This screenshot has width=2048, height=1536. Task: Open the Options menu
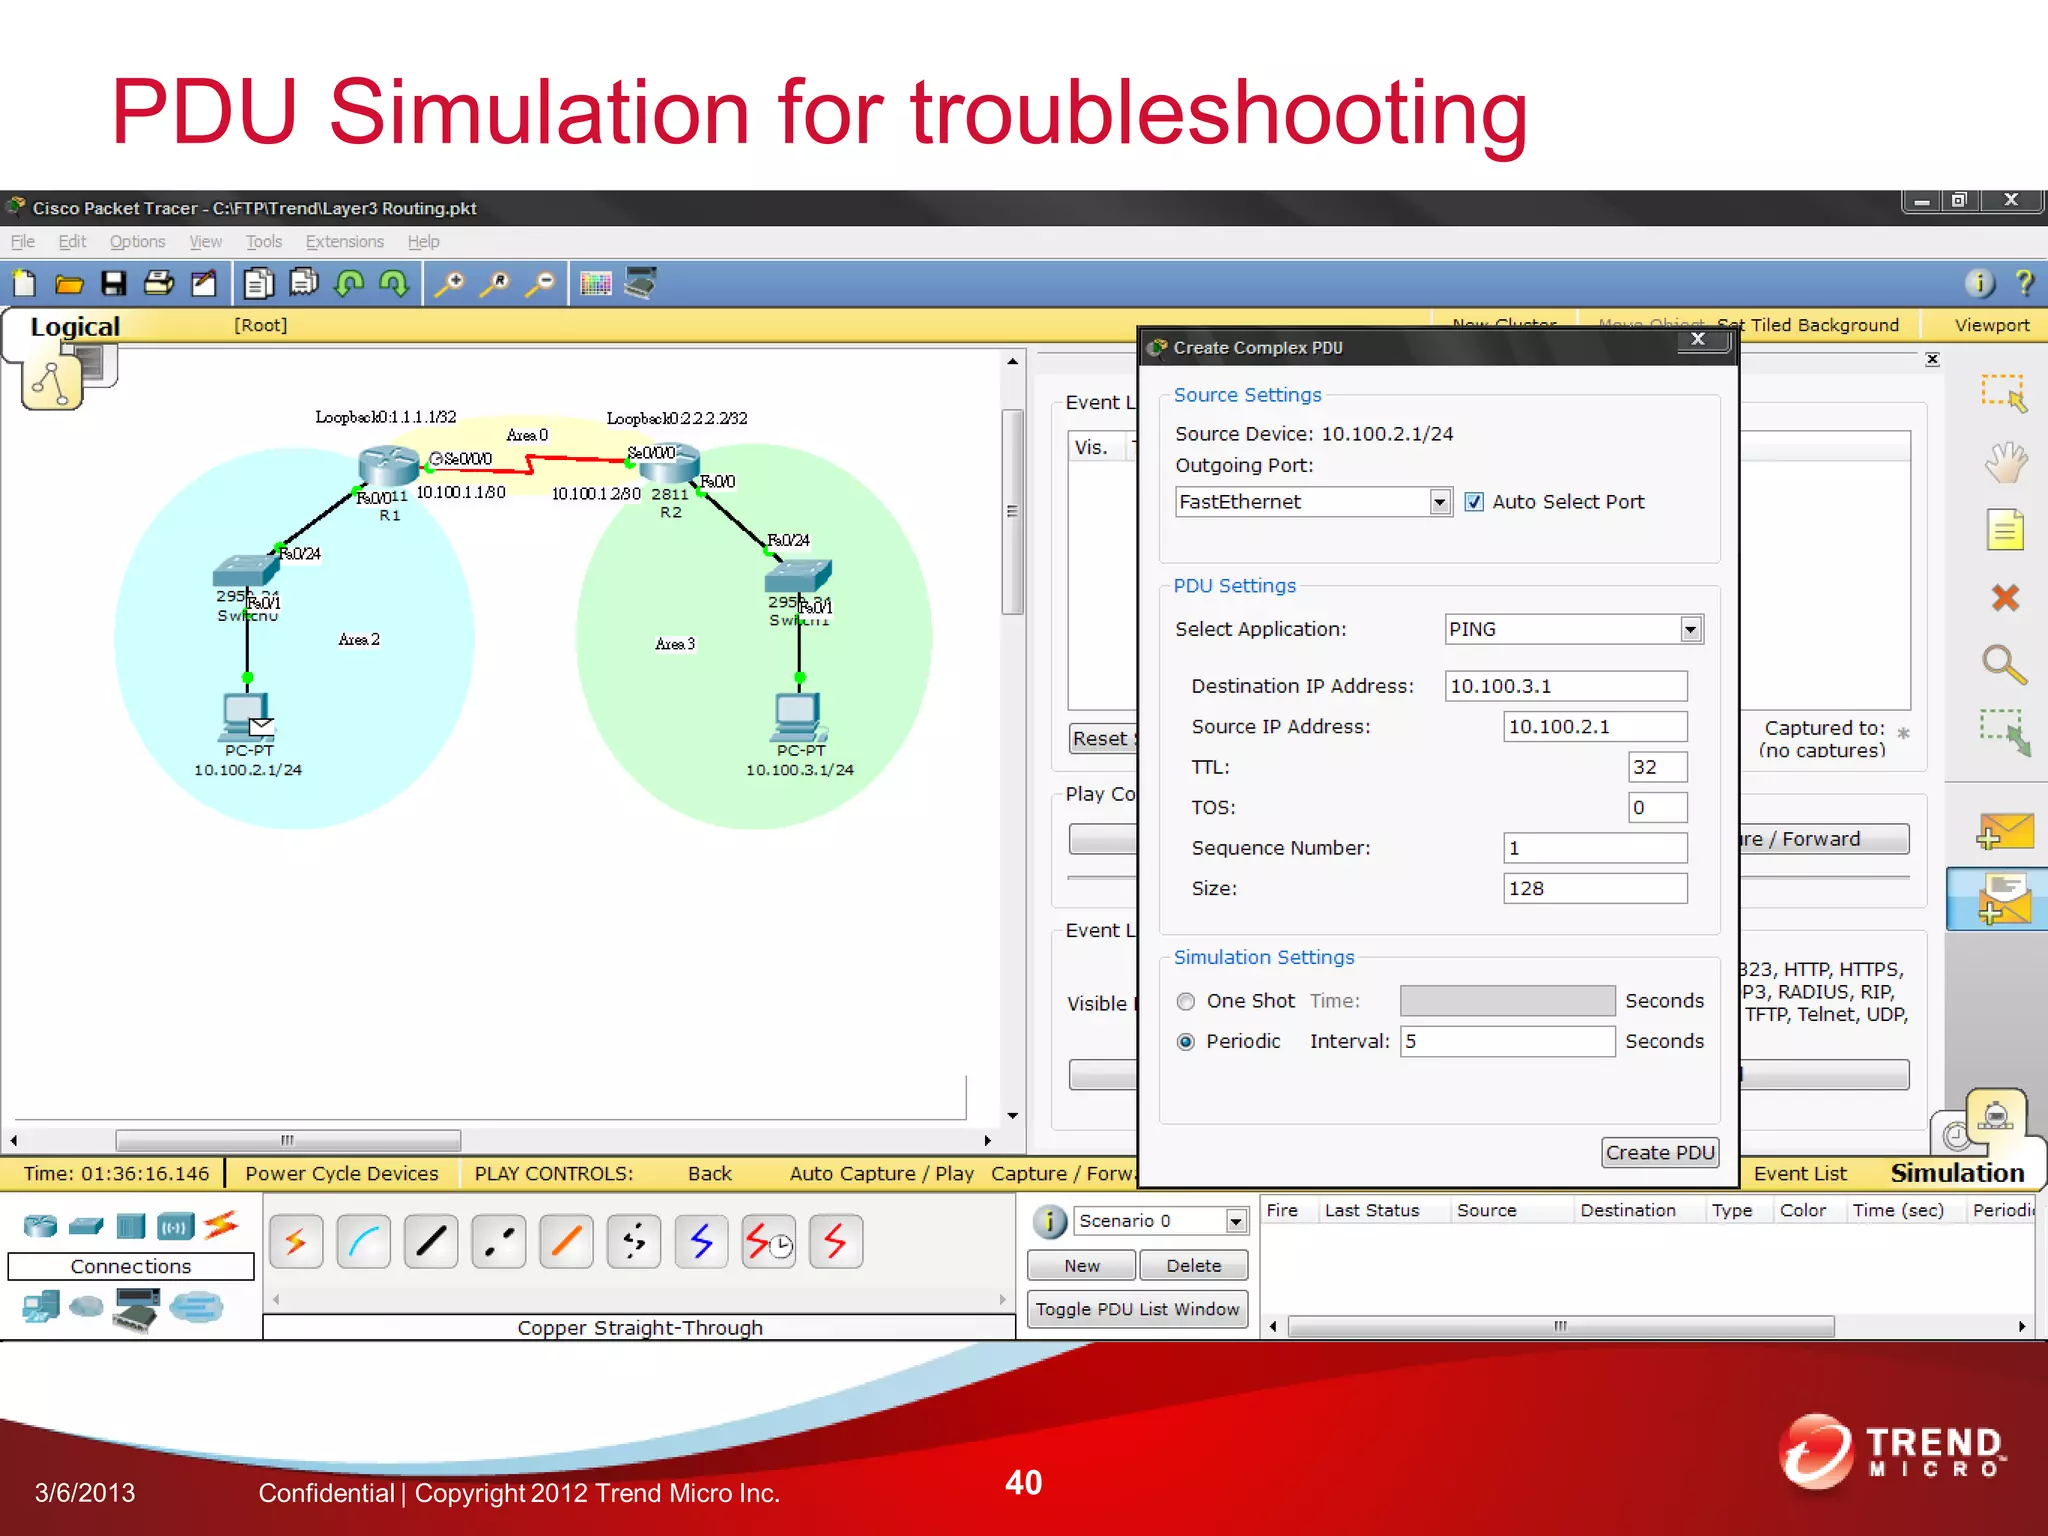pyautogui.click(x=137, y=242)
